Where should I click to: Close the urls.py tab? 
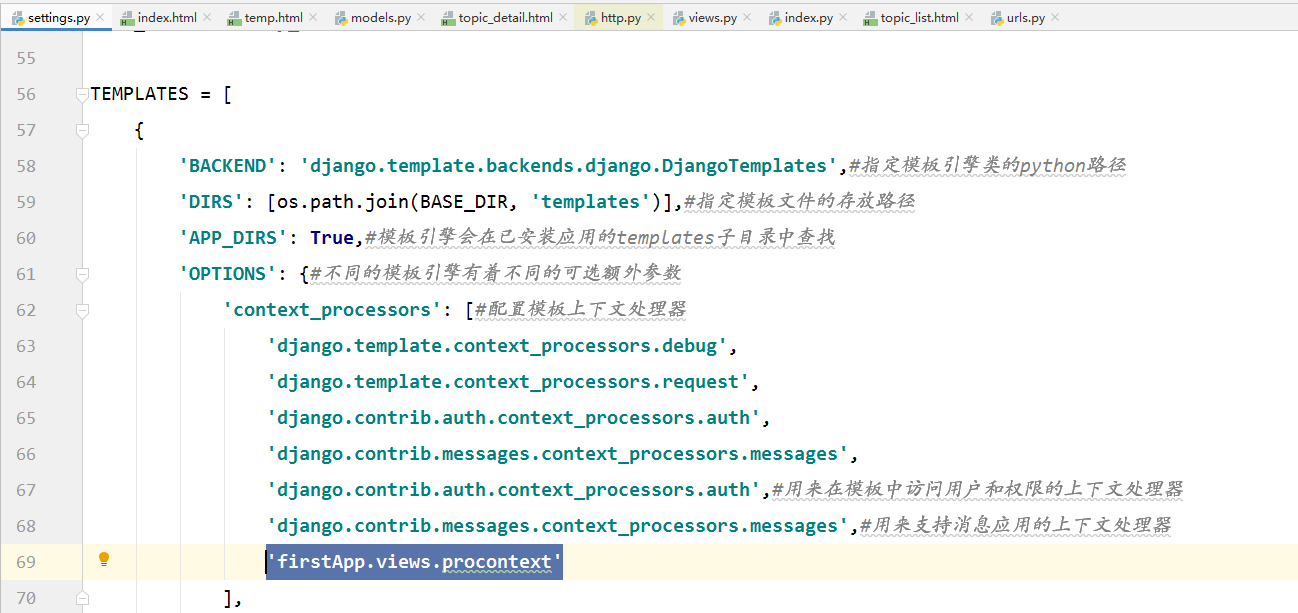[x=1056, y=18]
